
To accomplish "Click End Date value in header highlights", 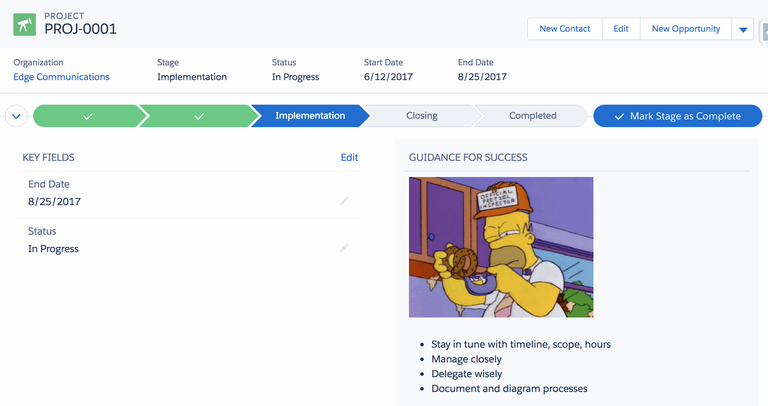I will coord(482,77).
